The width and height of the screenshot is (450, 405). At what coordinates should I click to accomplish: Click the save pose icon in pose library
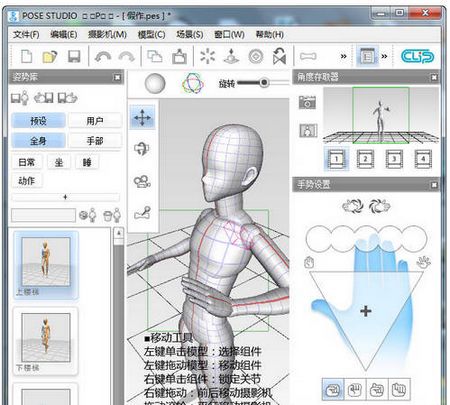click(x=20, y=98)
